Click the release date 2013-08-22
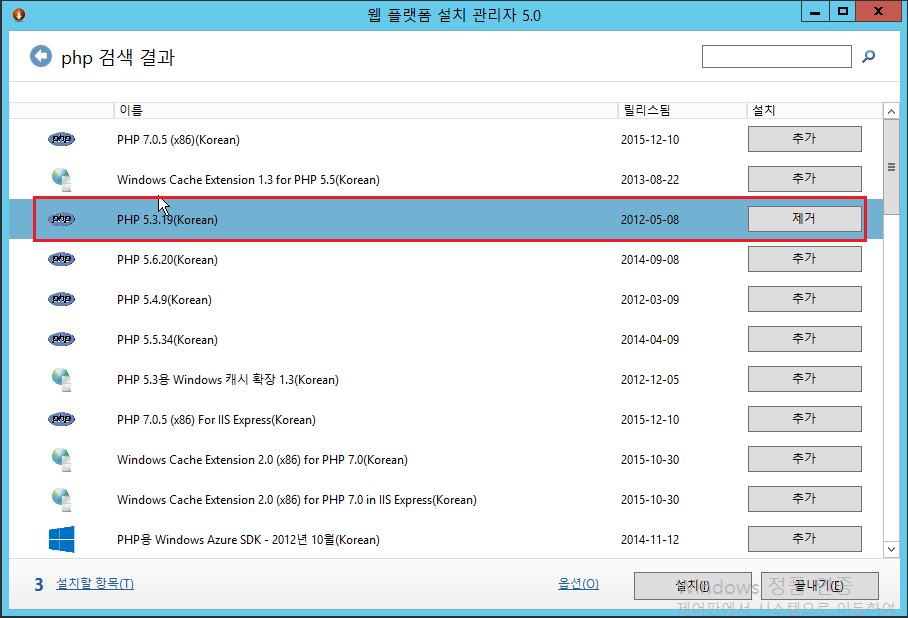 pyautogui.click(x=650, y=180)
